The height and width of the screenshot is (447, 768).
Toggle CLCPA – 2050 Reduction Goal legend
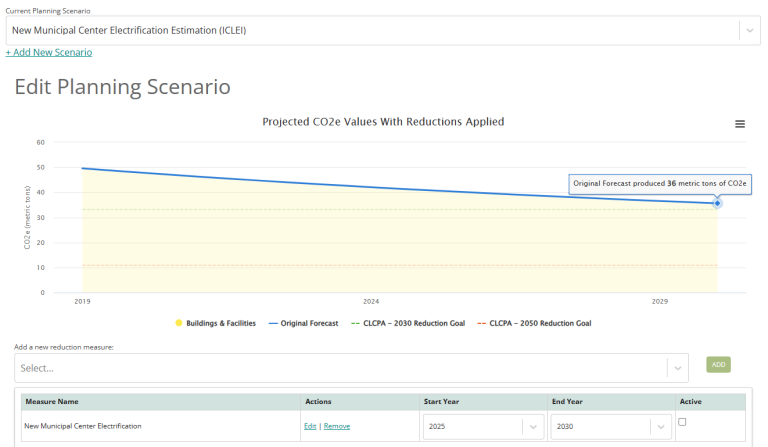[535, 323]
